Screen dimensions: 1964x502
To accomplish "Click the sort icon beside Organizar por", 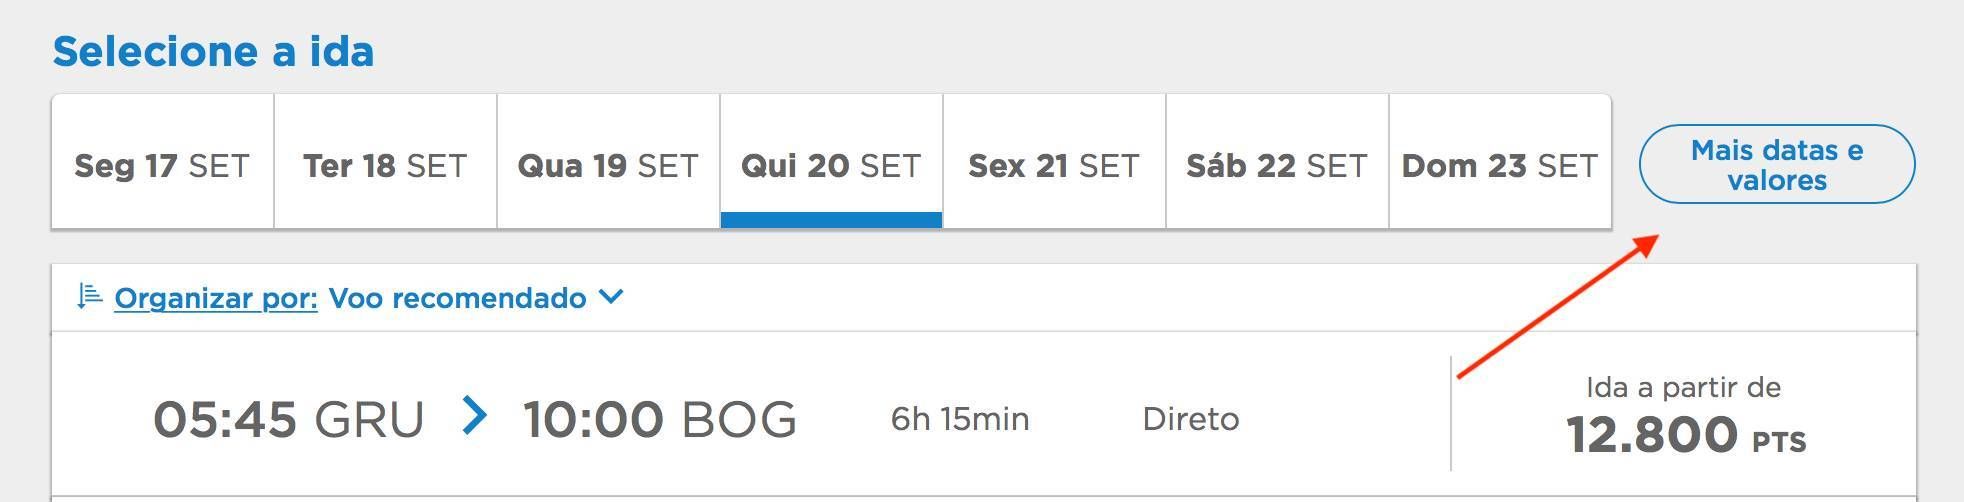I will [x=89, y=296].
